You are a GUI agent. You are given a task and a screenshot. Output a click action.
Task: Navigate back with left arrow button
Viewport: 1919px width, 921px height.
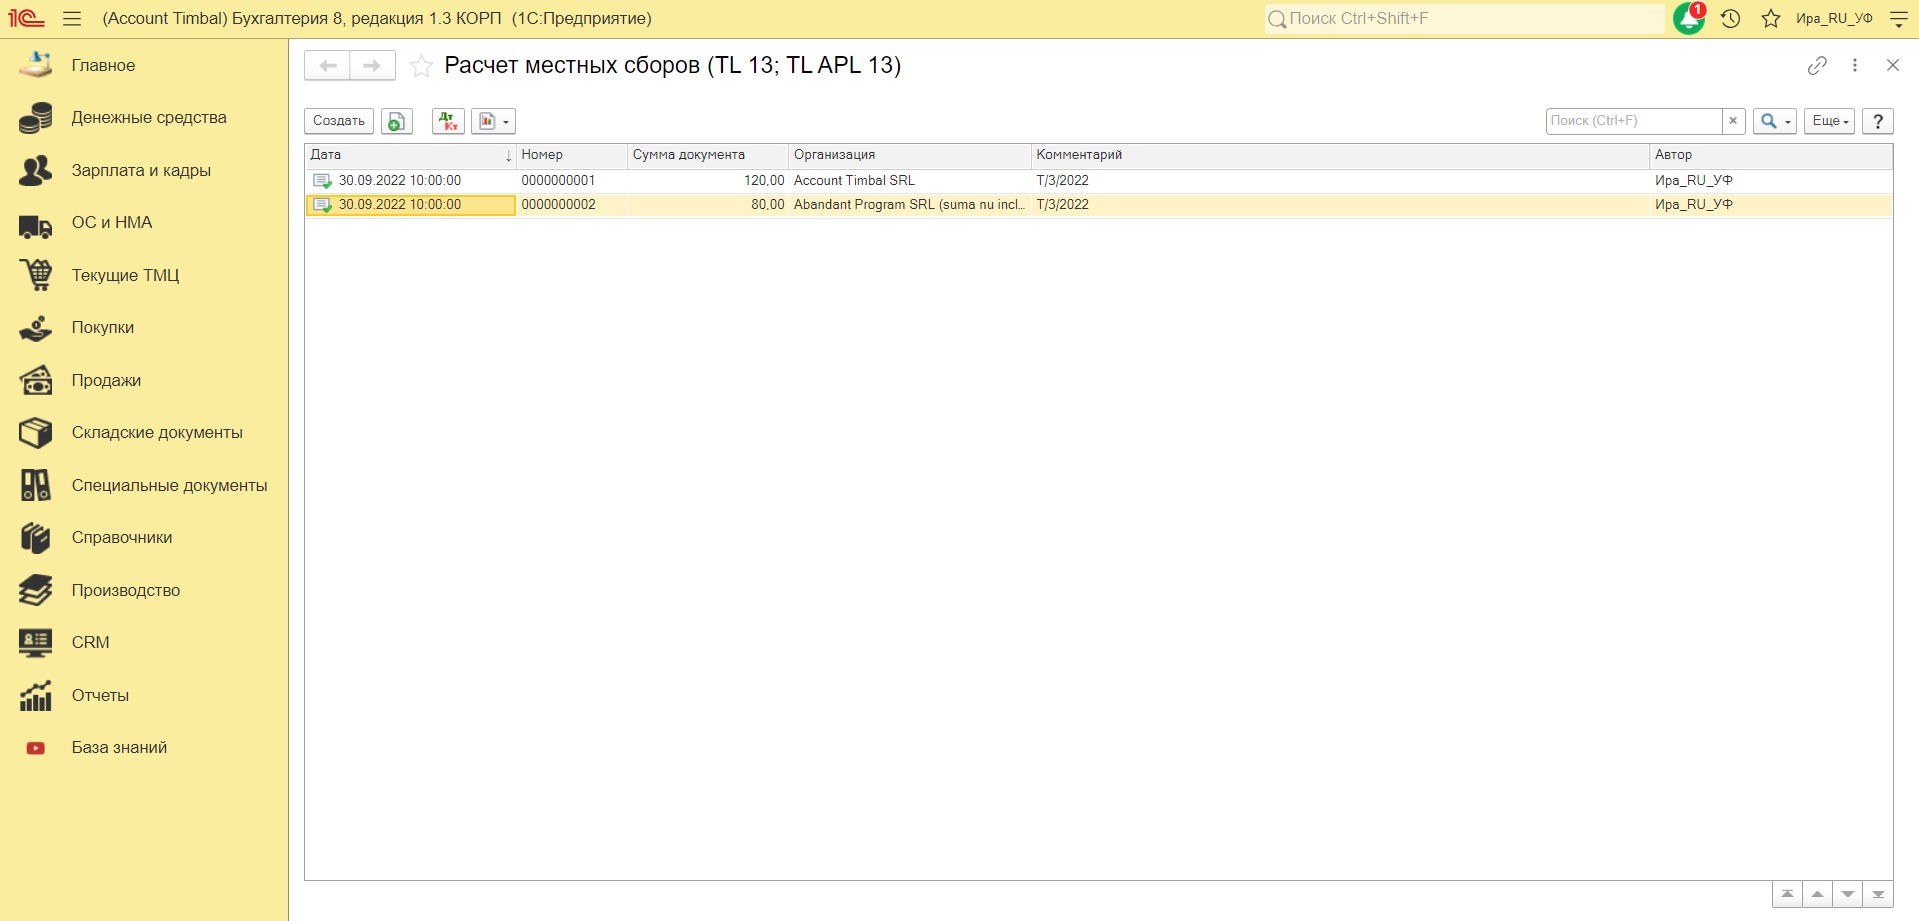tap(327, 66)
